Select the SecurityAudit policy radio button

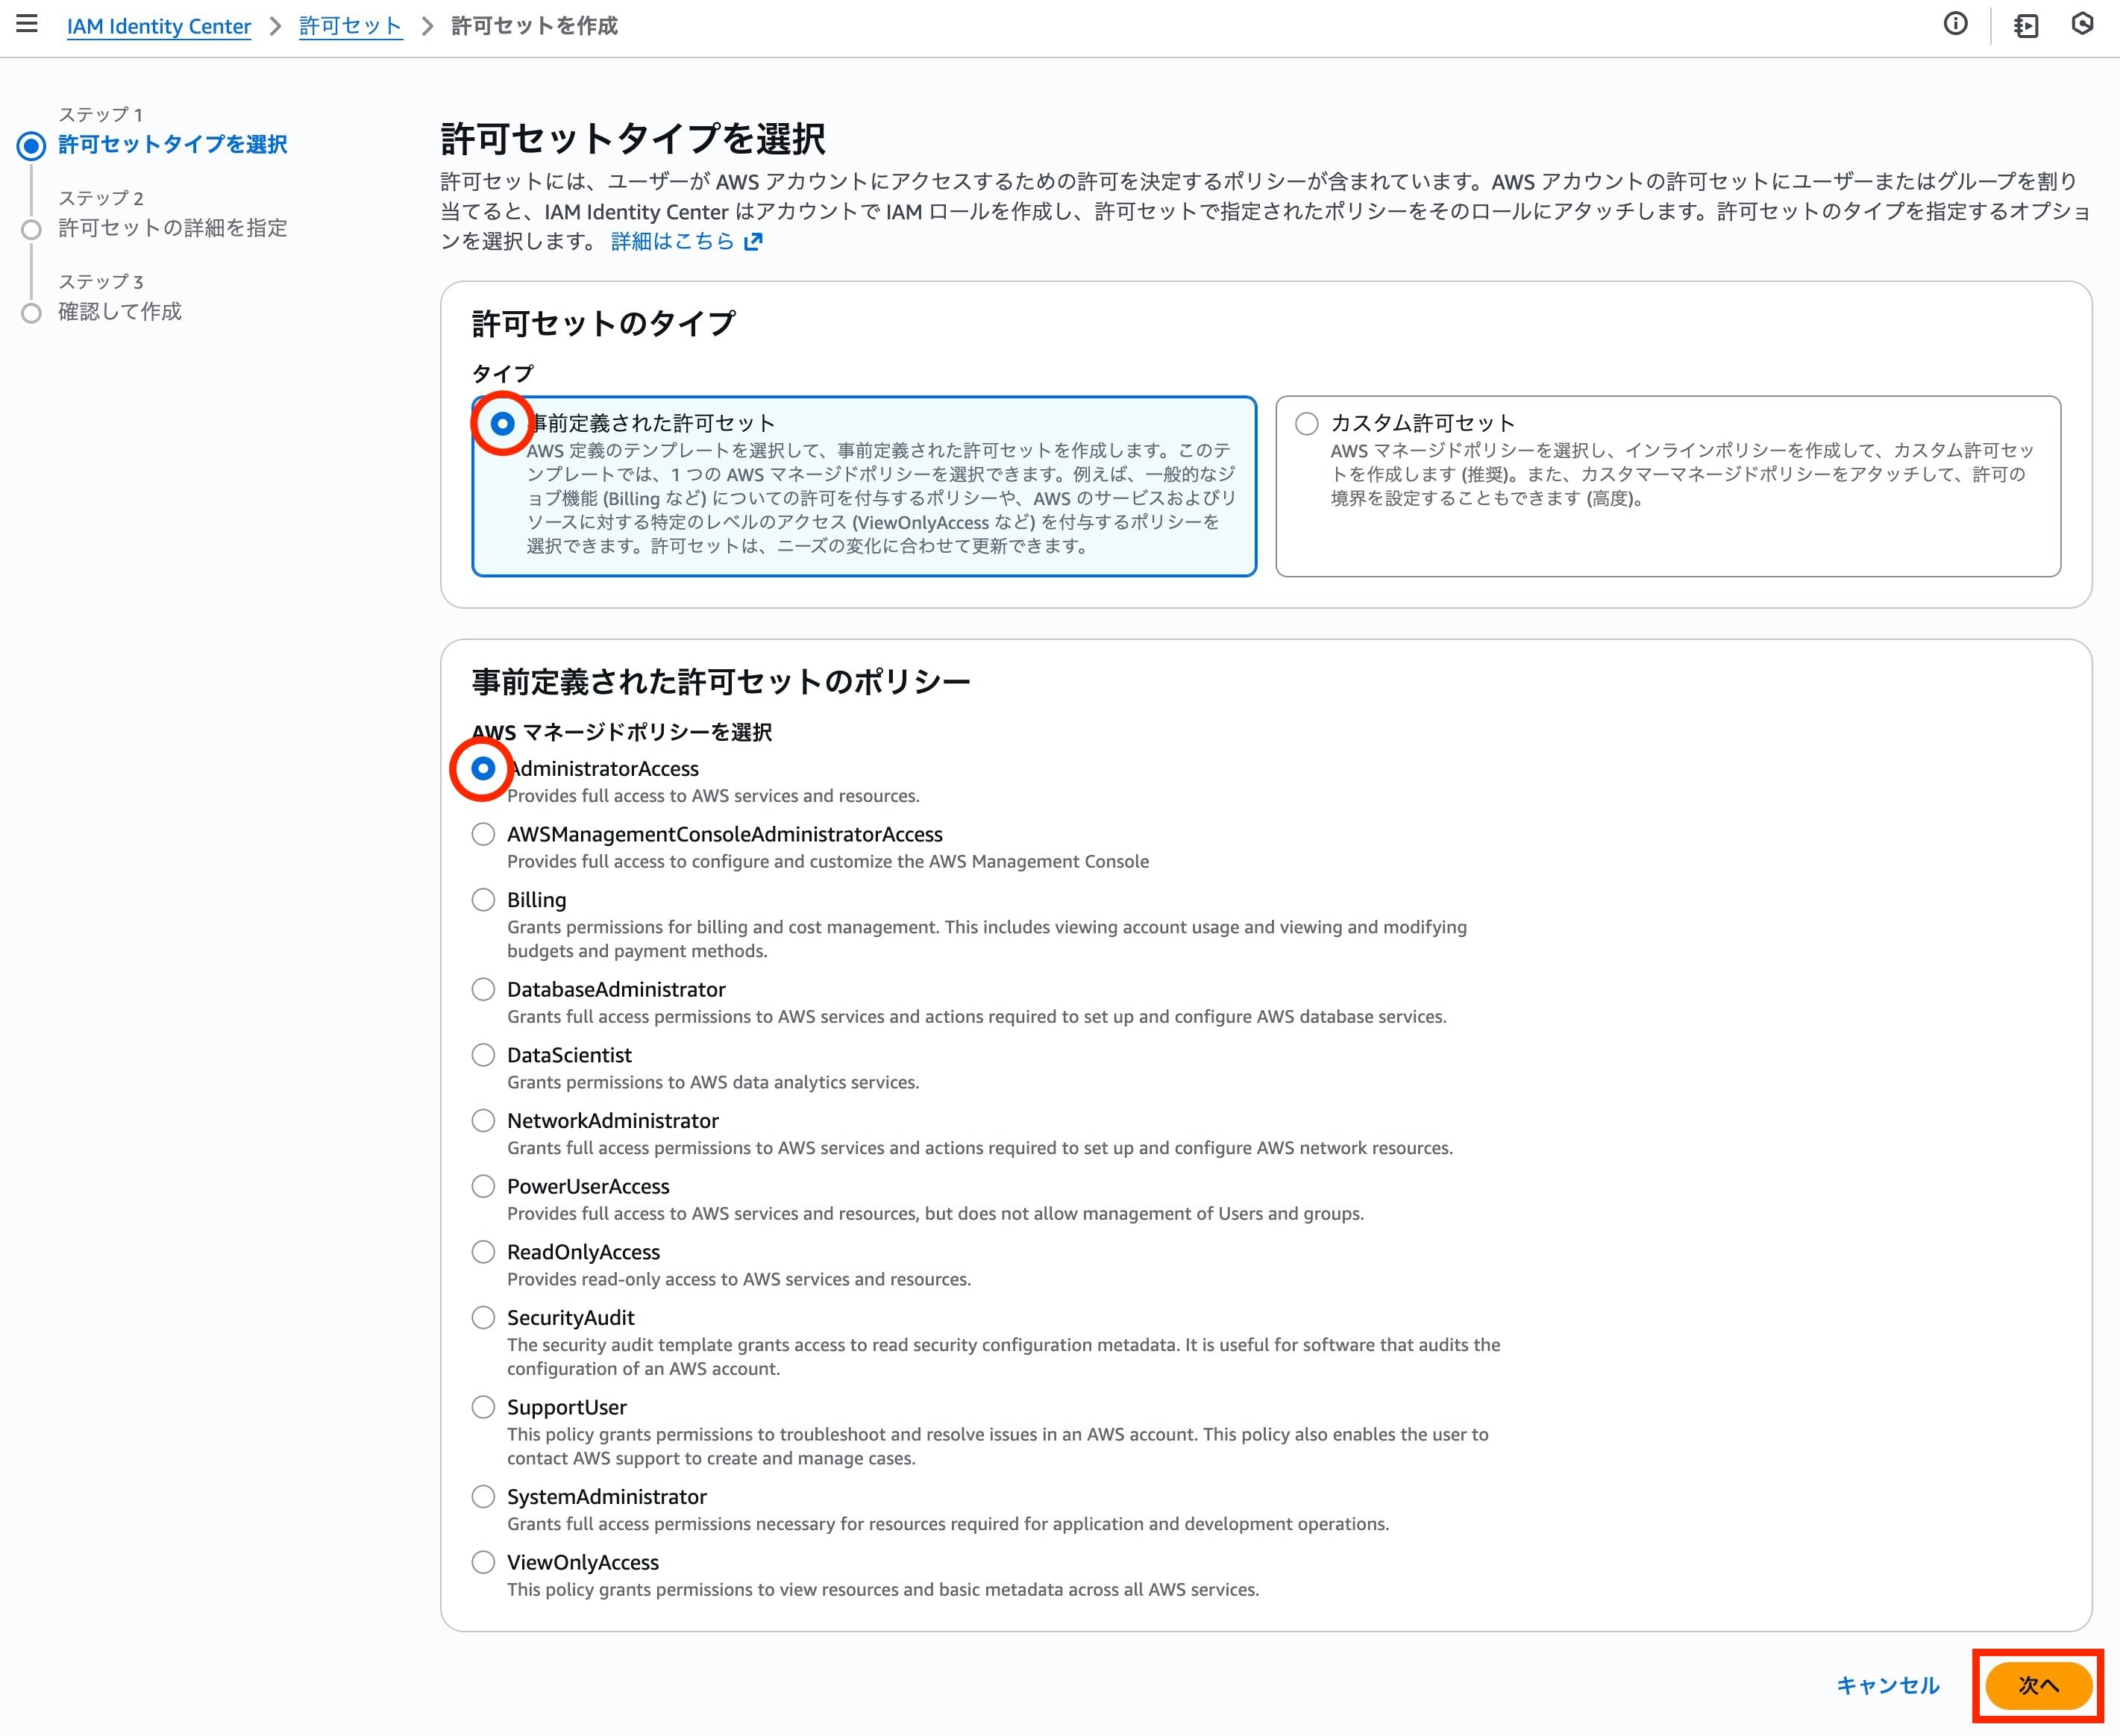(x=483, y=1318)
